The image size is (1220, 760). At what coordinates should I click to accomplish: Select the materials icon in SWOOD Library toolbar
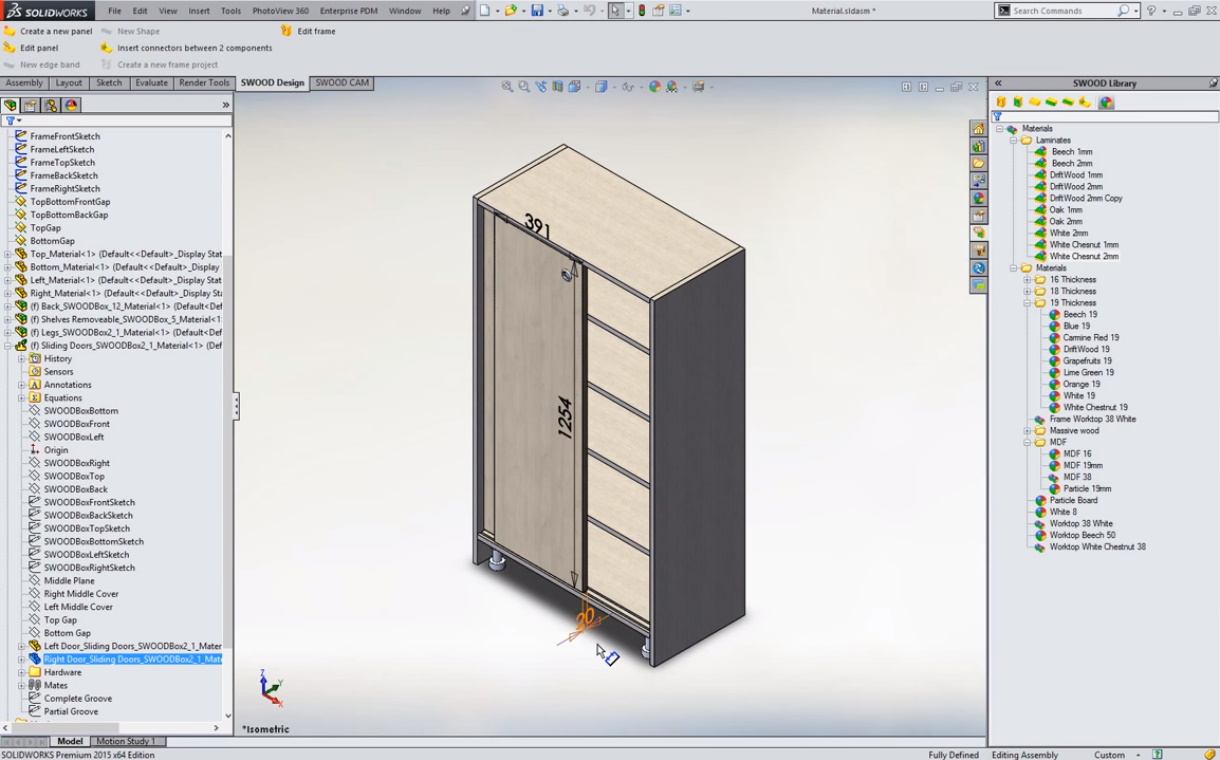click(1106, 102)
